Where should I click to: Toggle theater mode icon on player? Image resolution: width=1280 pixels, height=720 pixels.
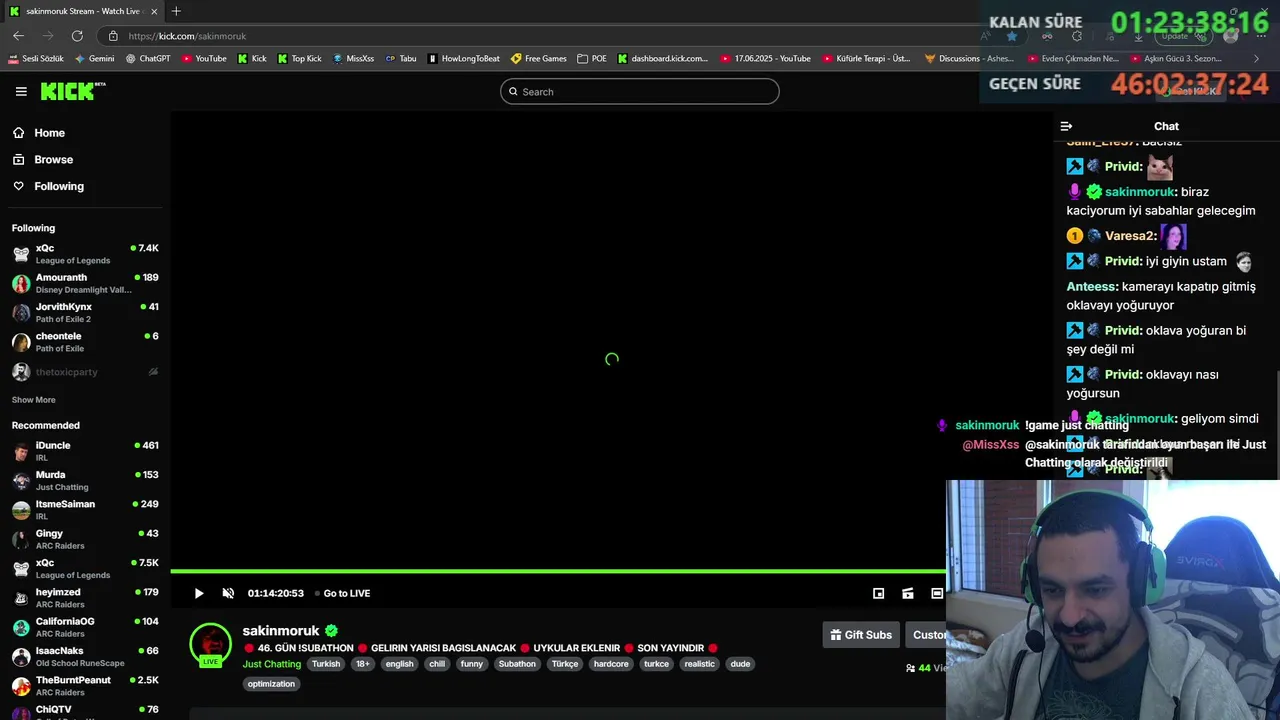coord(937,593)
